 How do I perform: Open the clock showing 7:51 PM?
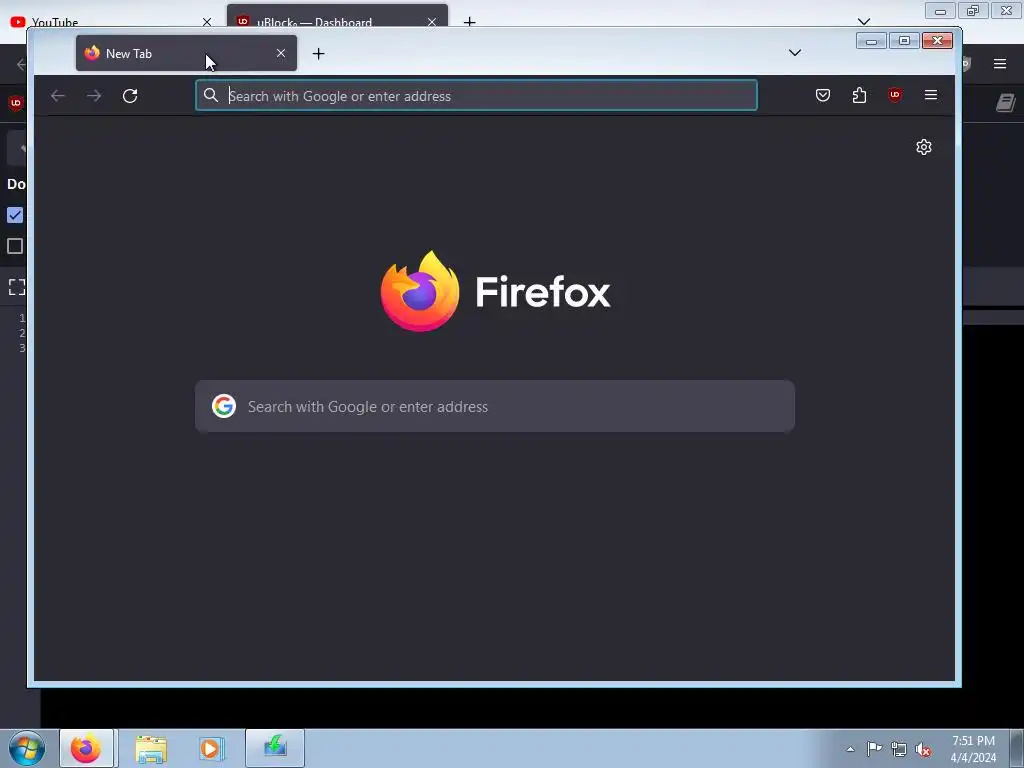point(973,748)
